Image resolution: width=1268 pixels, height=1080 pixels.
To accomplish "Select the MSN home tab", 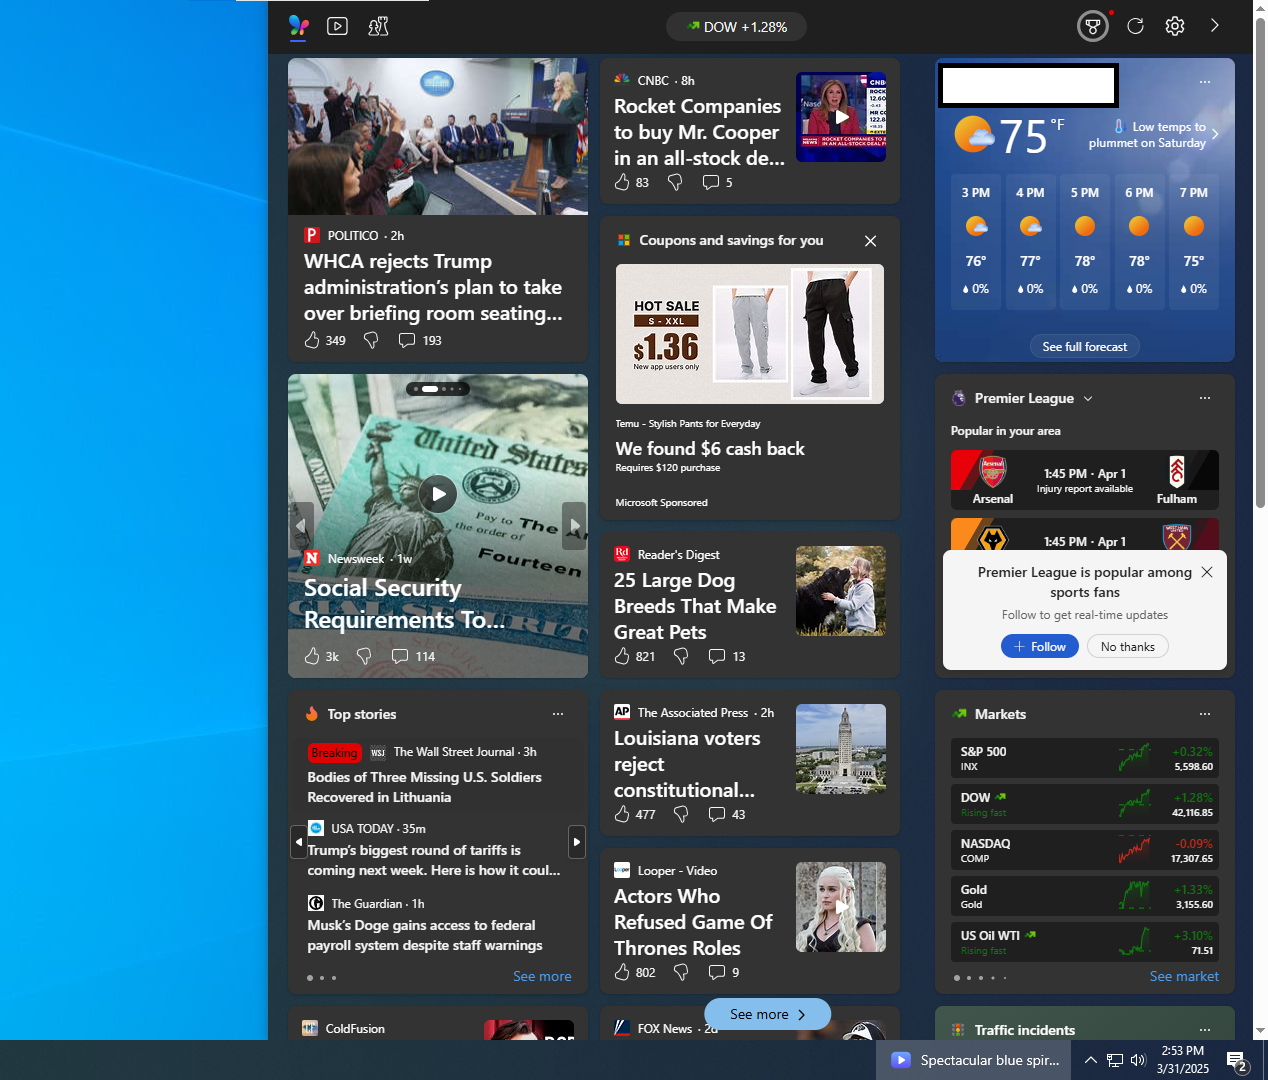I will [298, 26].
